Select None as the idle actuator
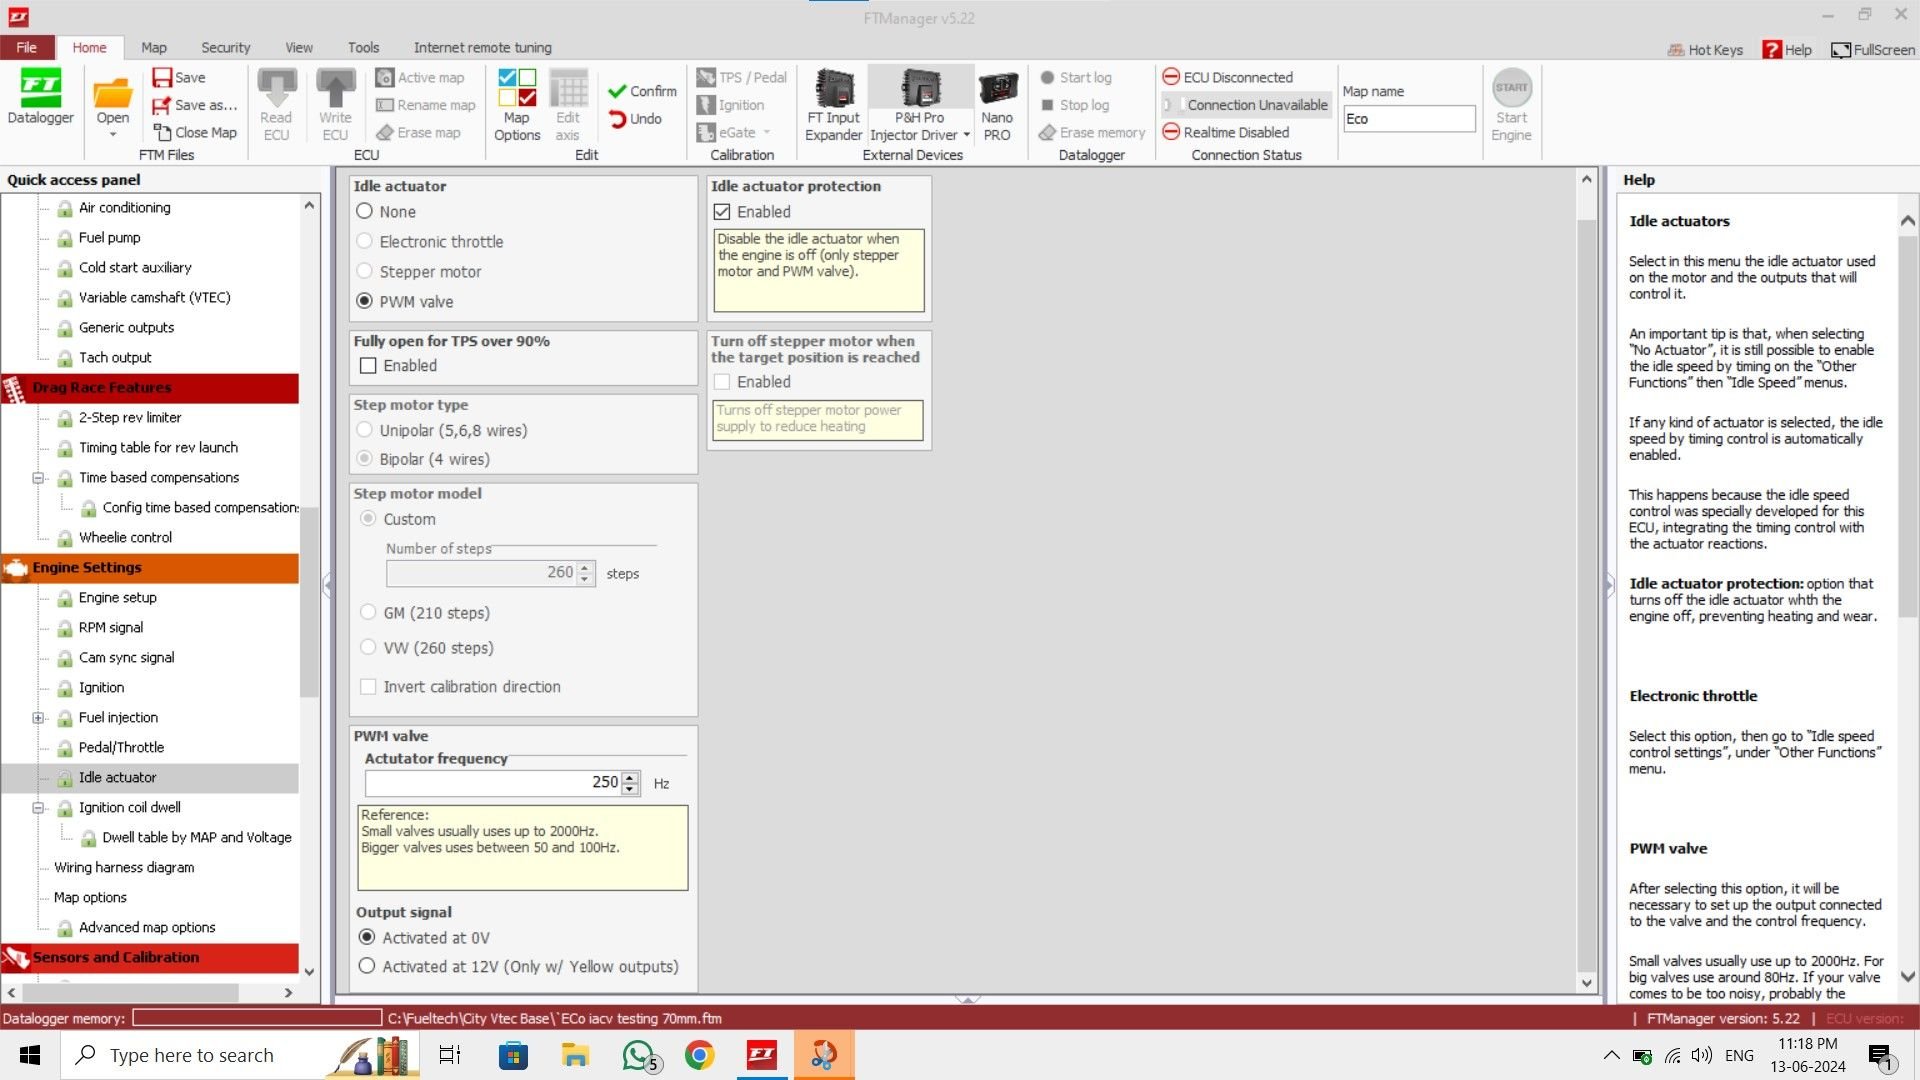1920x1080 pixels. coord(365,212)
